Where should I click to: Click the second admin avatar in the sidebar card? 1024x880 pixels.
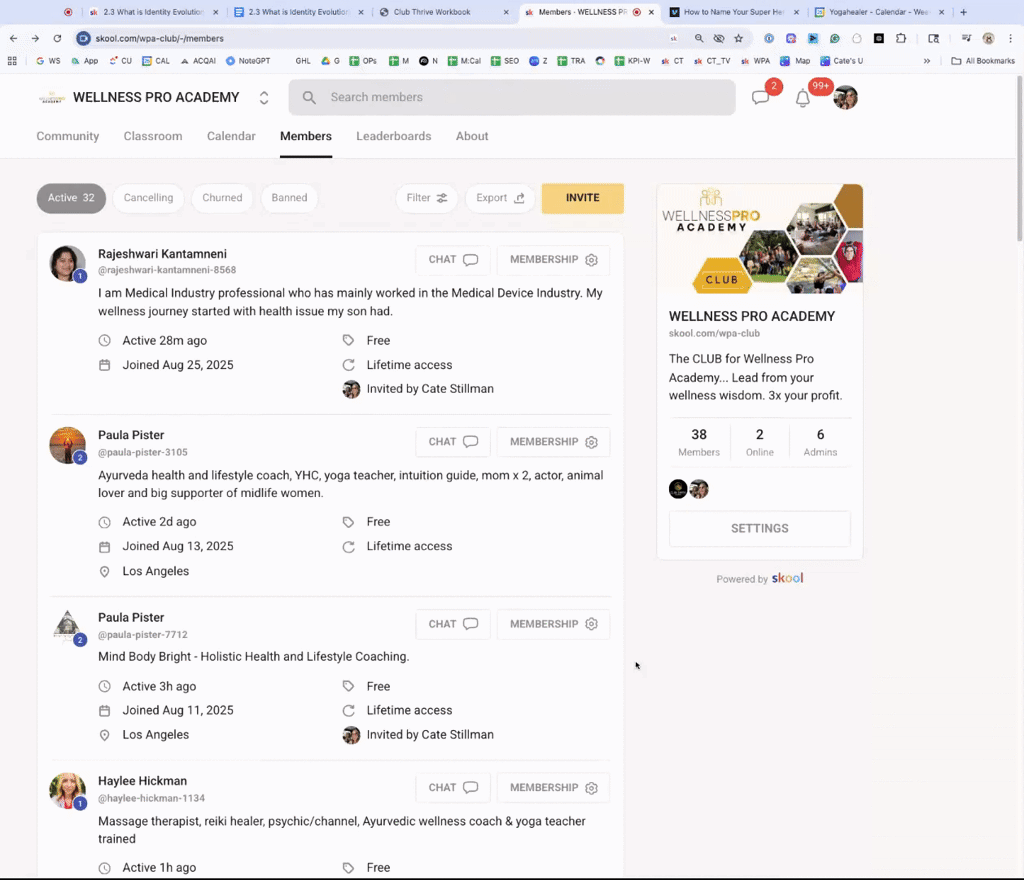[x=699, y=489]
